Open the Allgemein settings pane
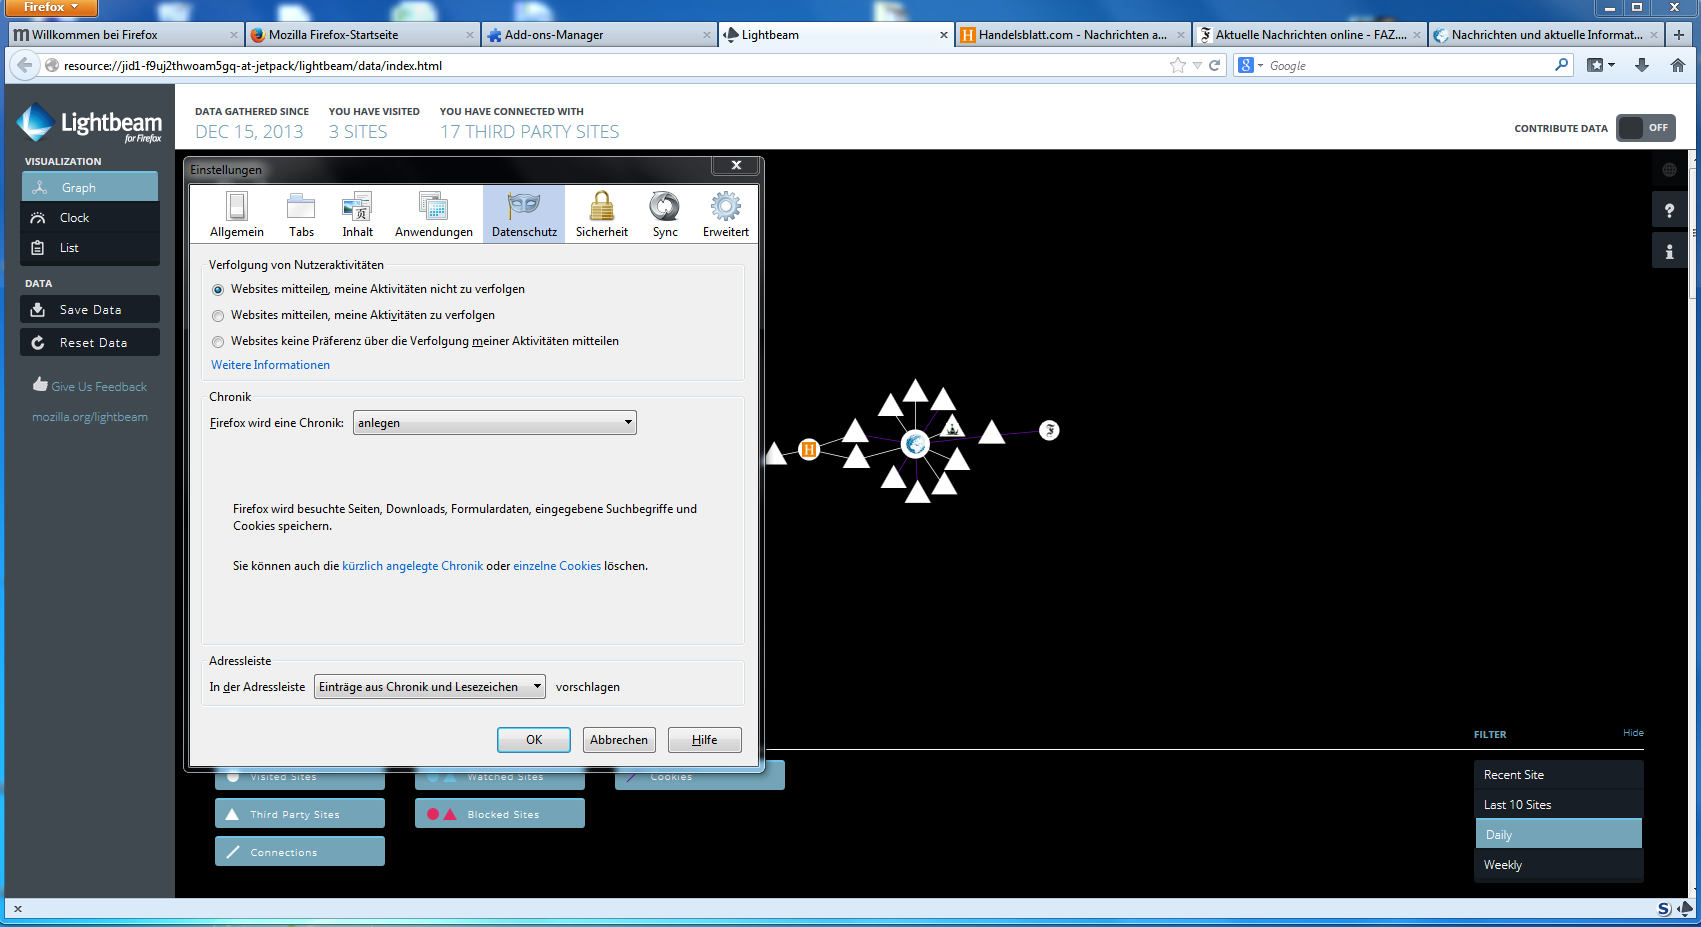1701x927 pixels. click(237, 214)
